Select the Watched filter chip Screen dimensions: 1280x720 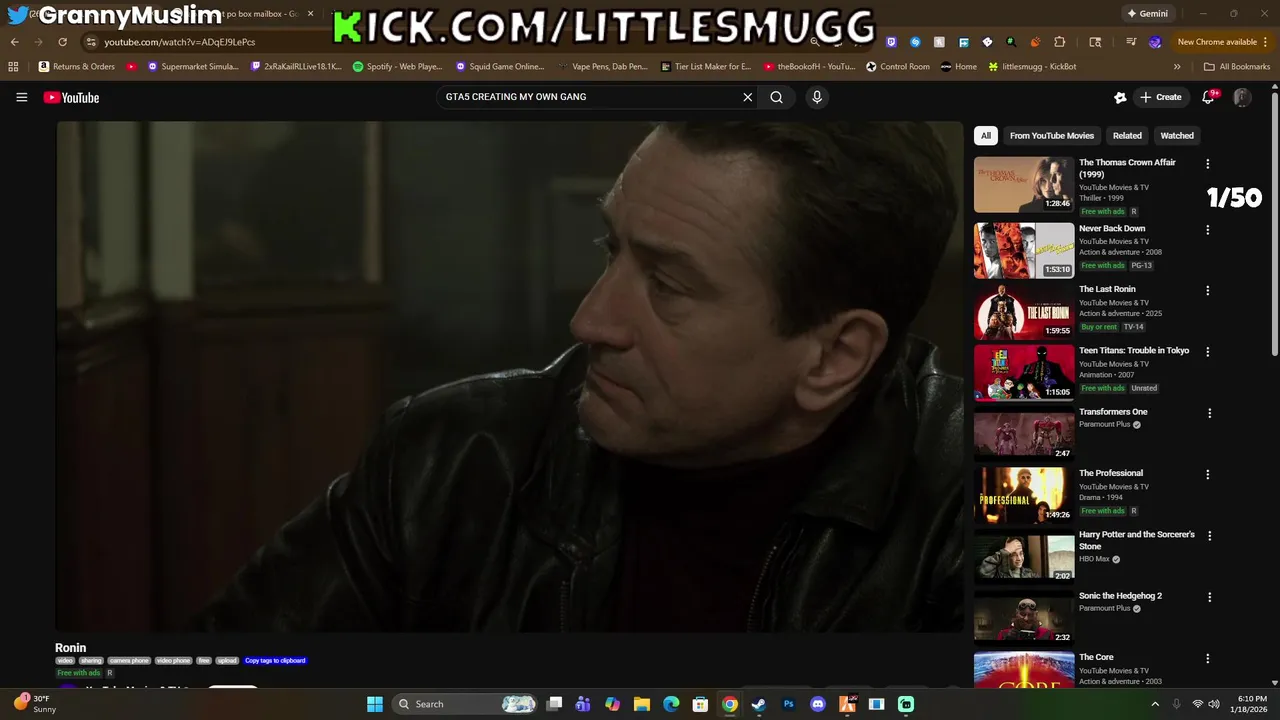[x=1177, y=136]
